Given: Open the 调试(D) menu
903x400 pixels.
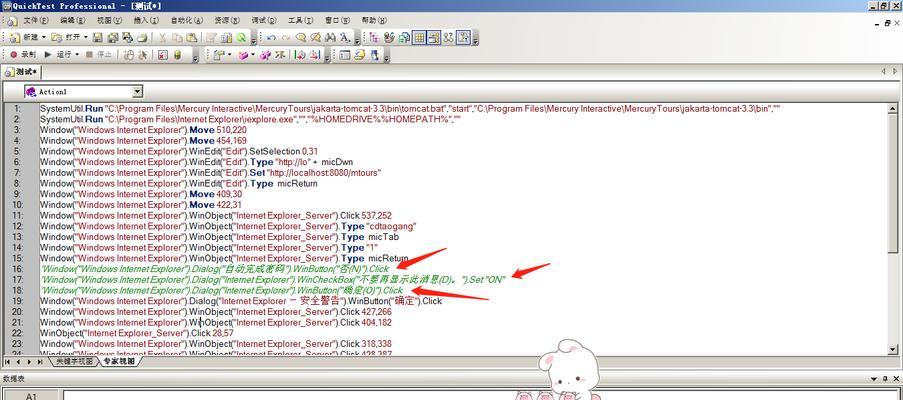Looking at the screenshot, I should pos(264,20).
